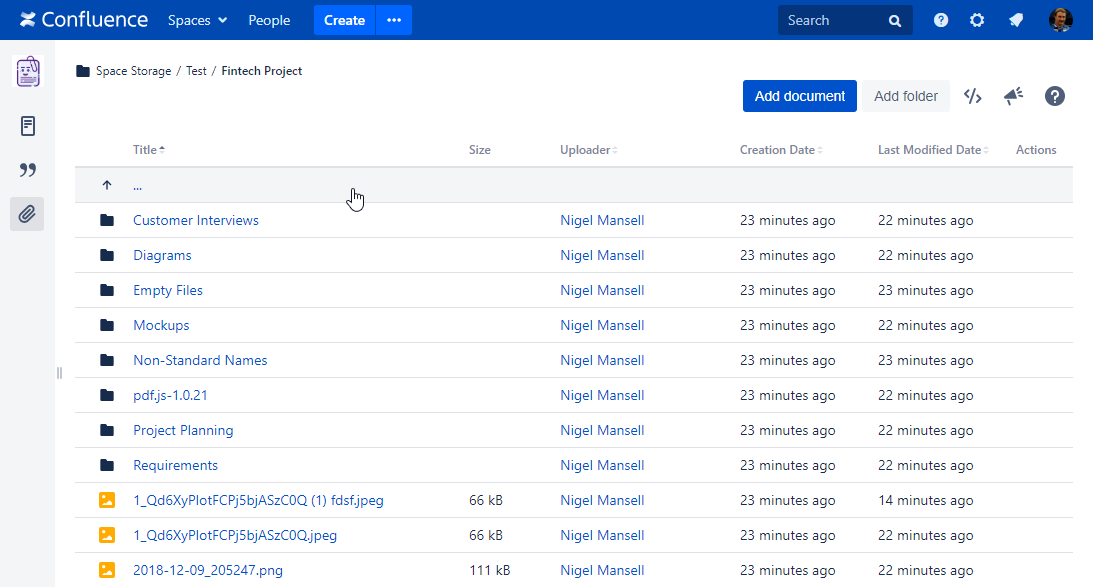Open Confluence settings gear icon
The width and height of the screenshot is (1093, 587).
coord(977,20)
